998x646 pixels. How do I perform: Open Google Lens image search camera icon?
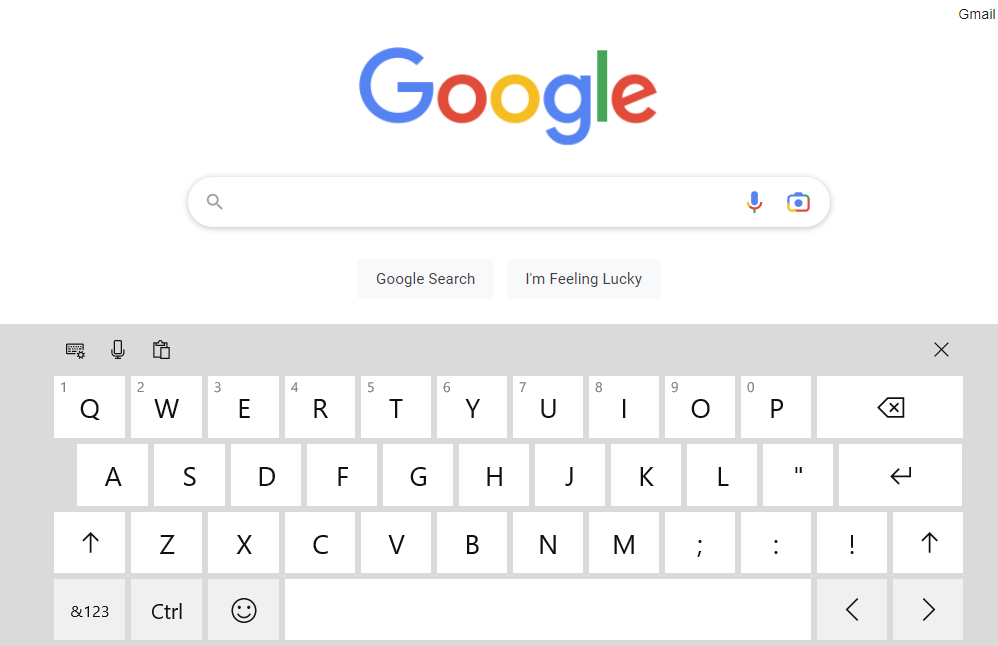[x=798, y=202]
